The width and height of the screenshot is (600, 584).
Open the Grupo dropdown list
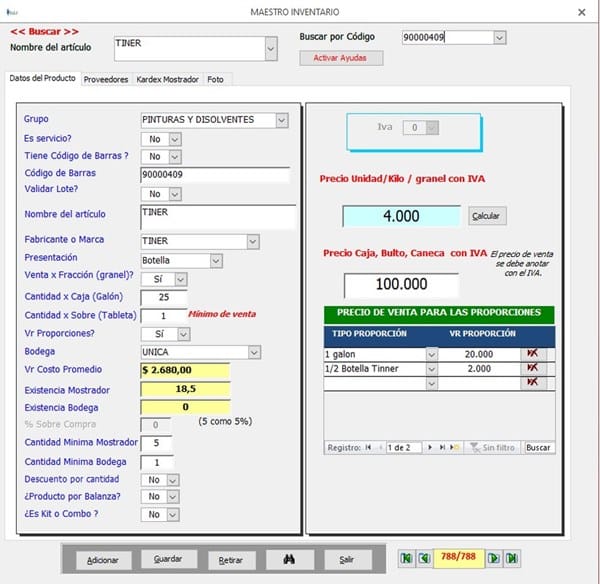281,120
